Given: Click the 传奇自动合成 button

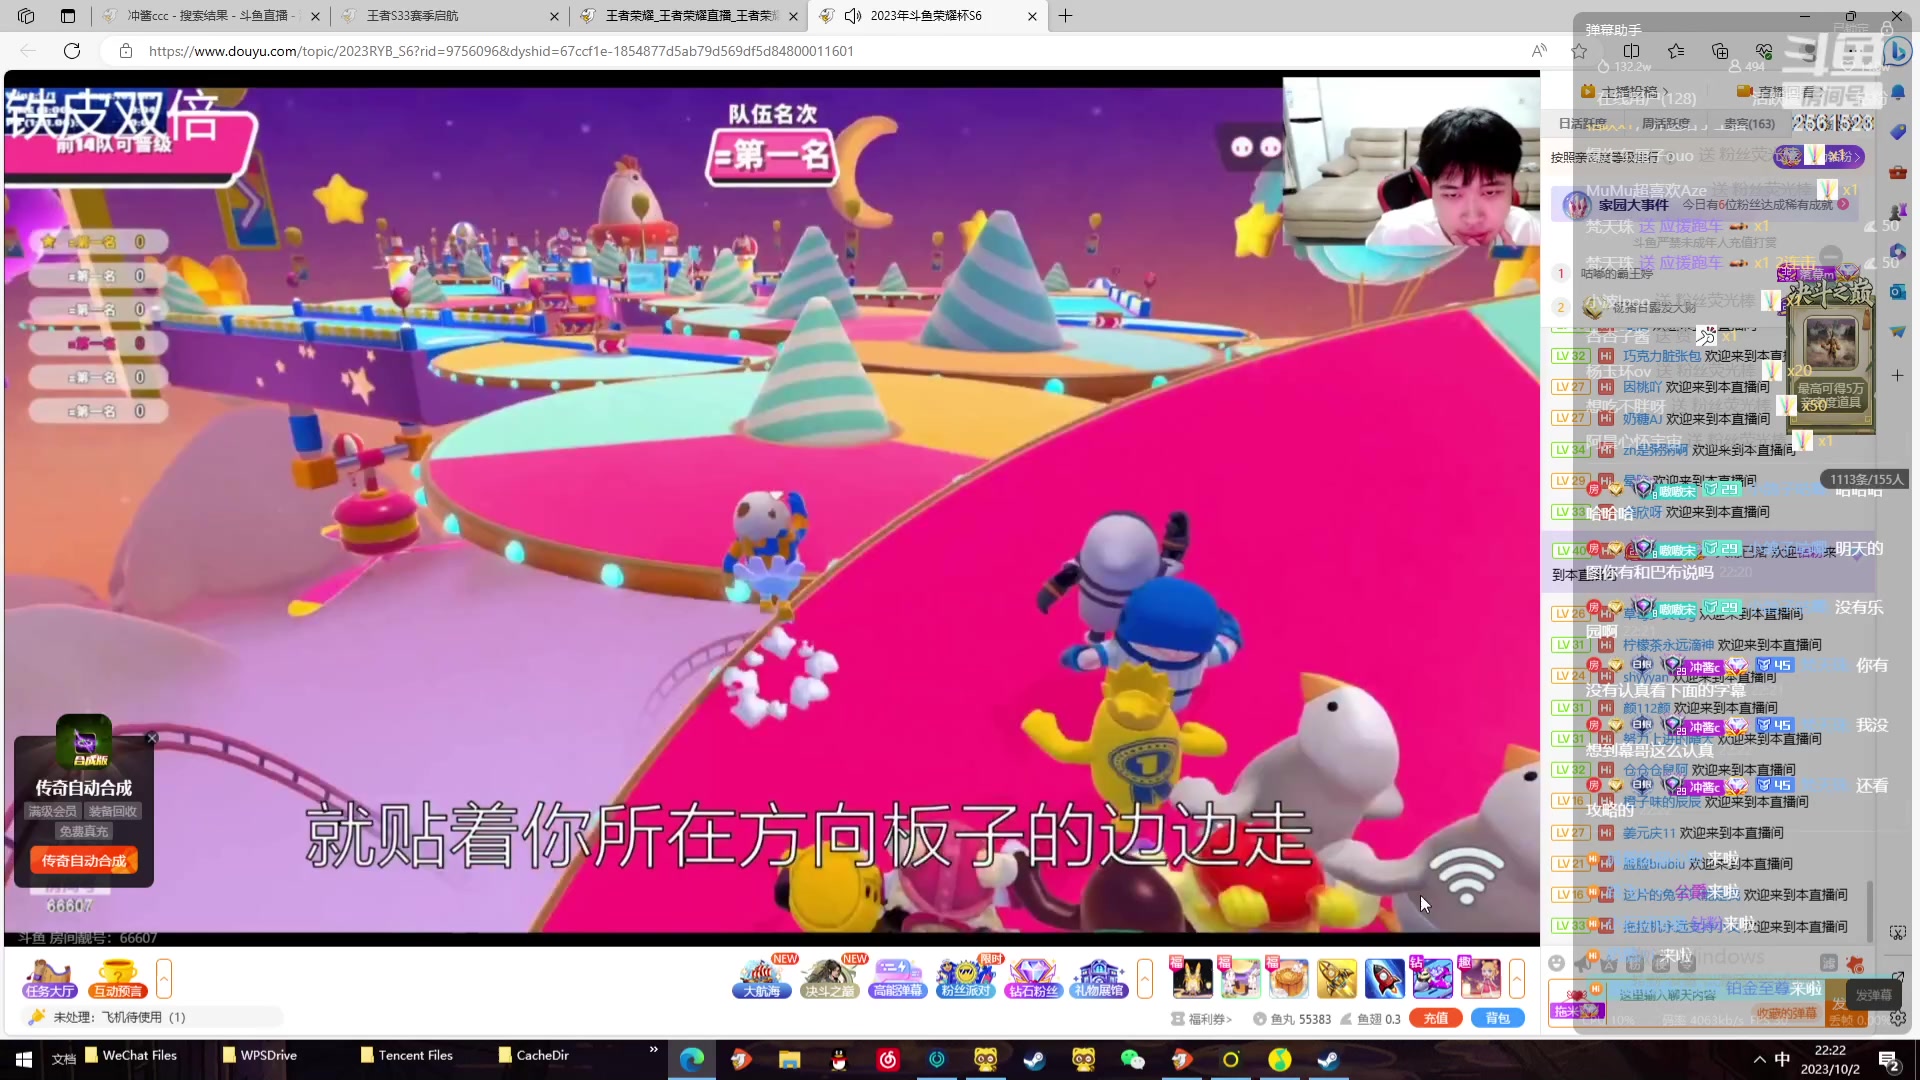Looking at the screenshot, I should pos(83,860).
